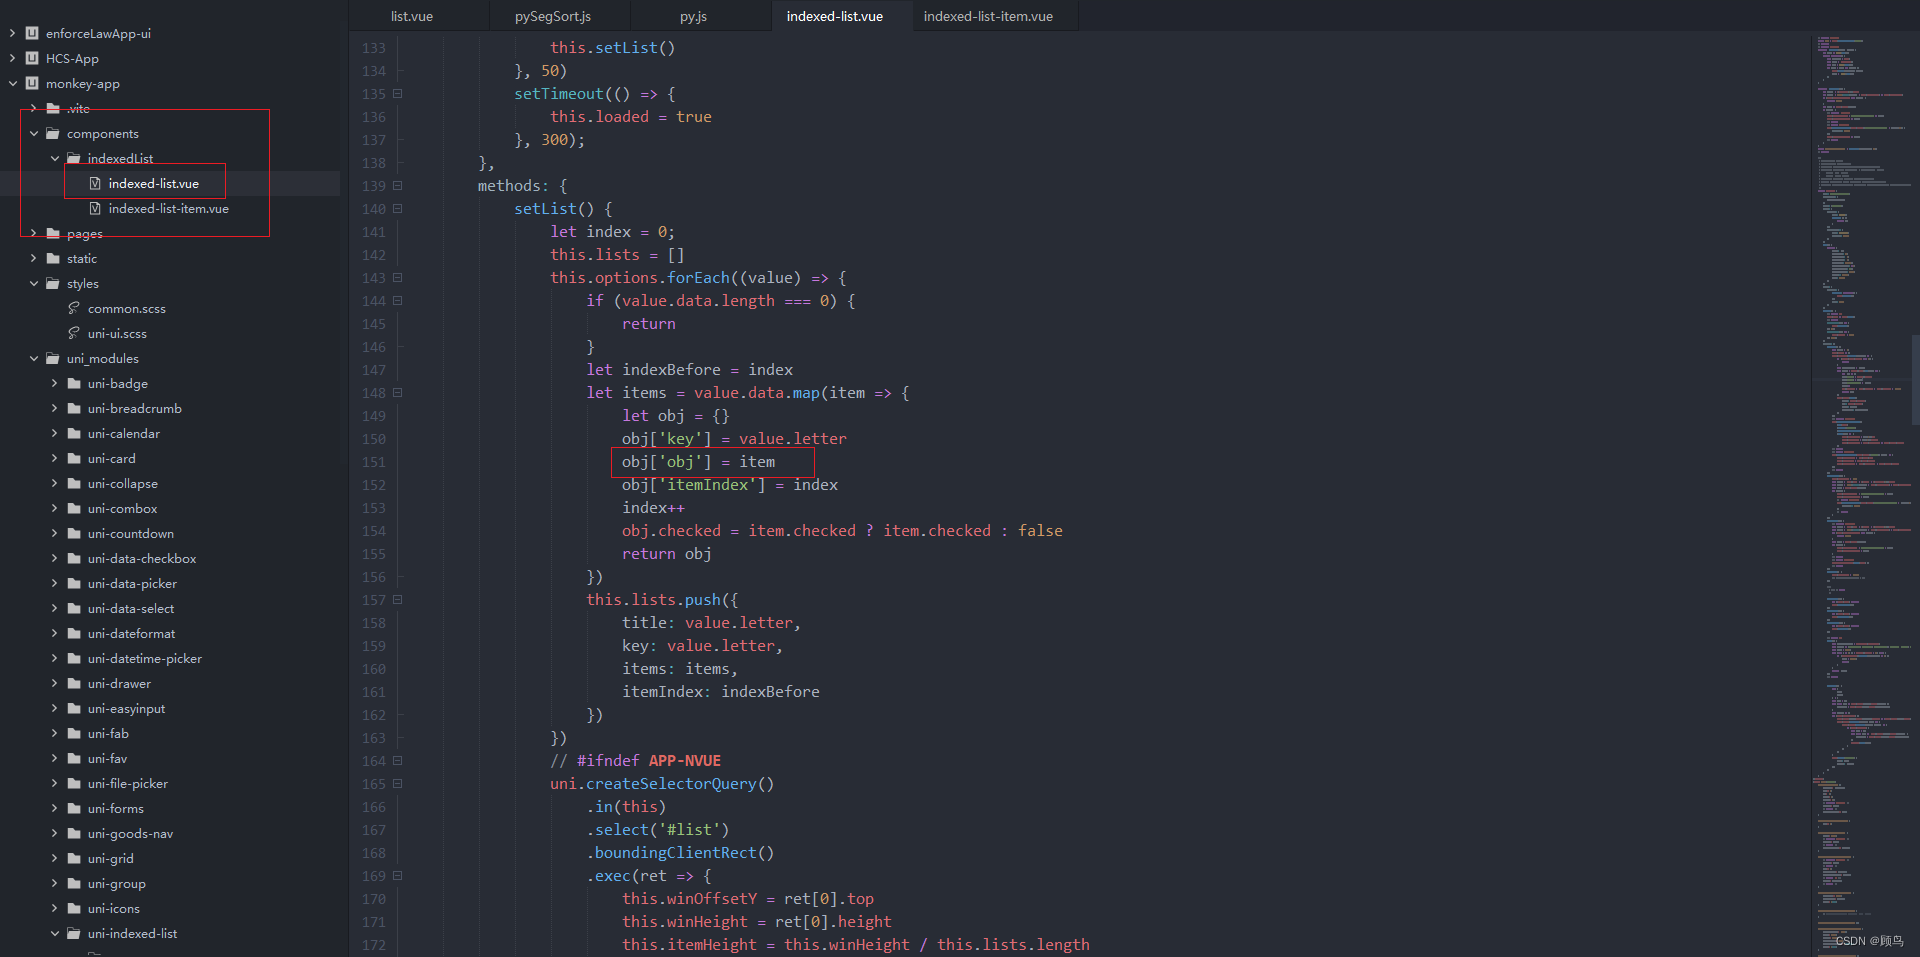Collapse the components folder
This screenshot has width=1920, height=957.
[34, 133]
